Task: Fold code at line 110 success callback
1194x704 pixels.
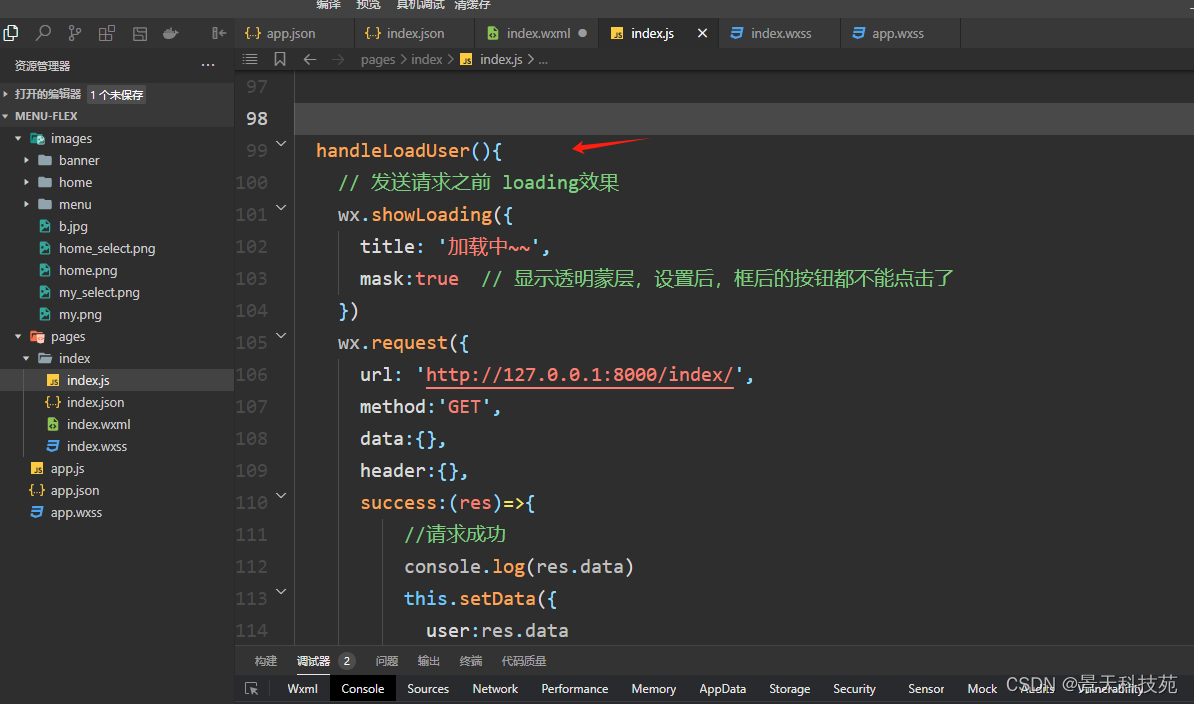Action: [281, 495]
